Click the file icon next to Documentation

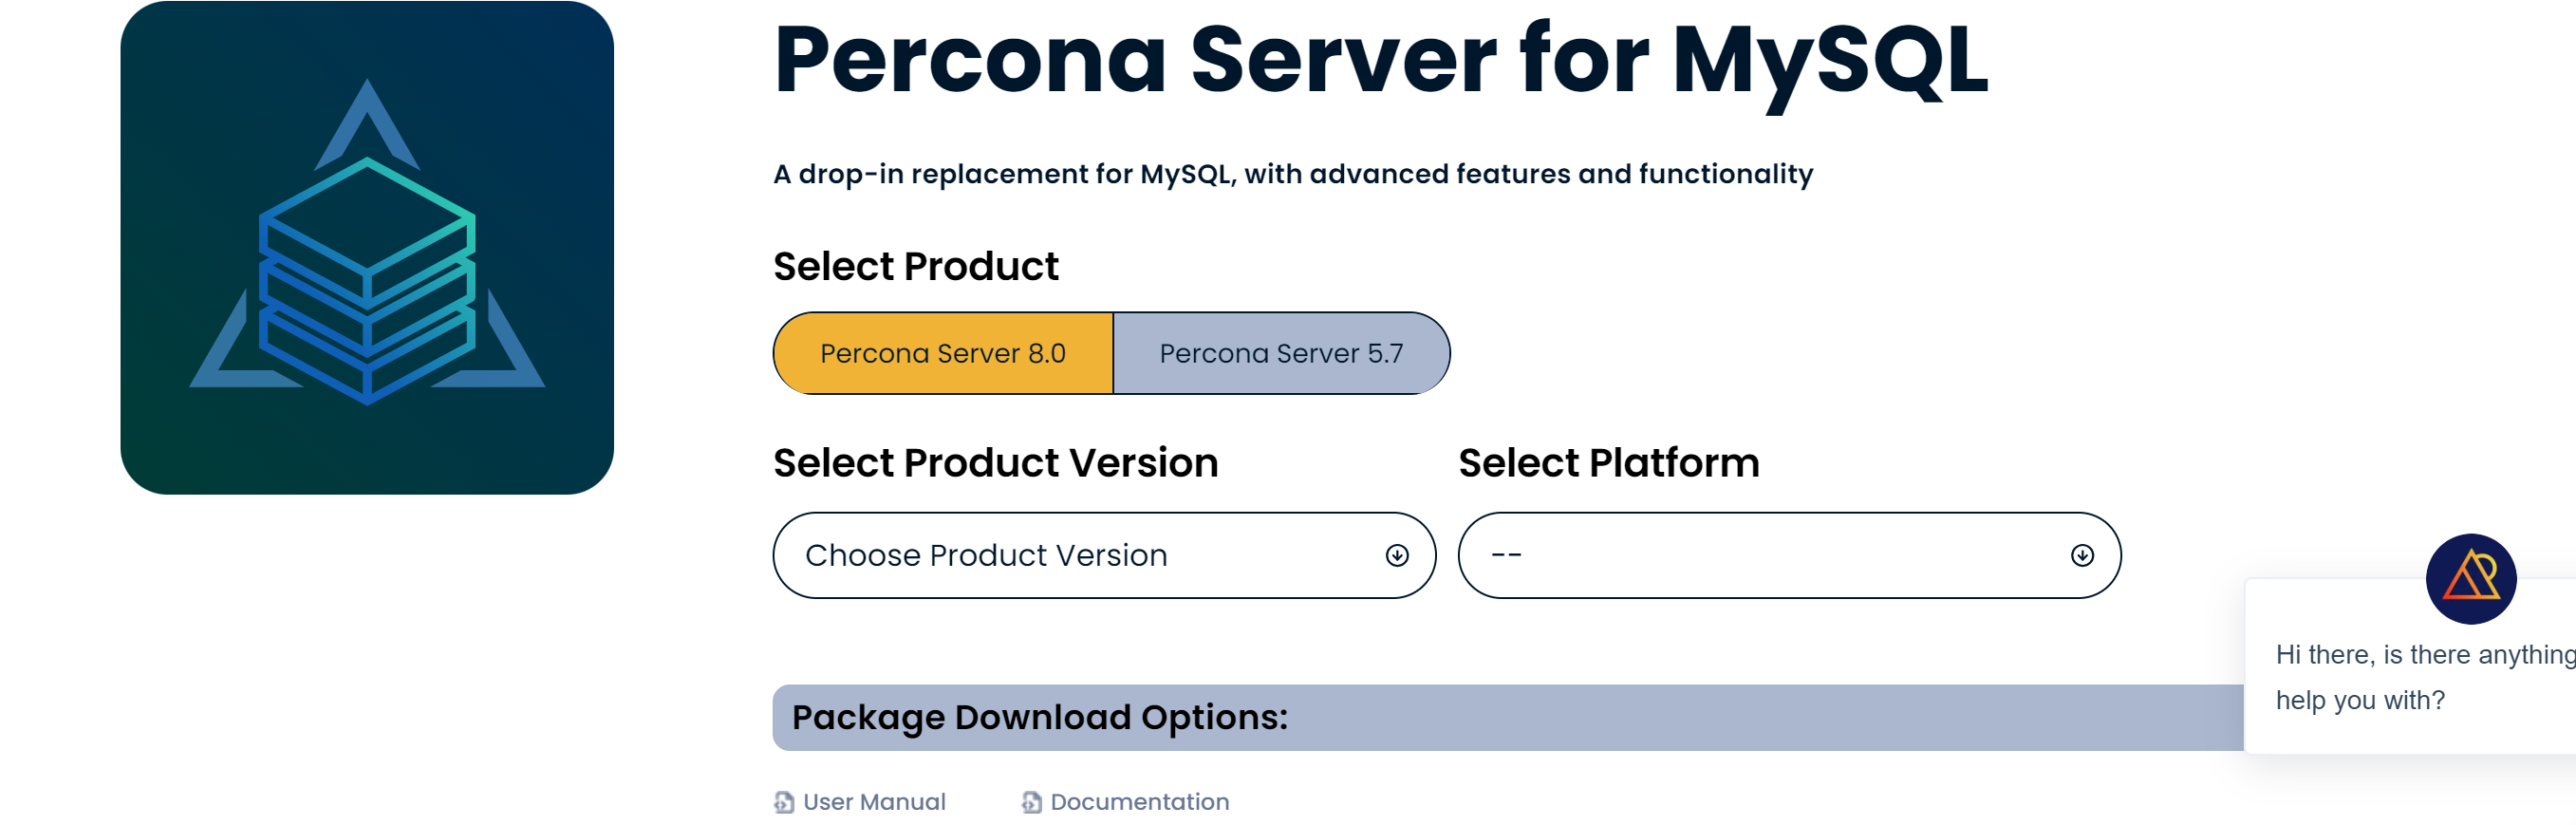[x=1031, y=801]
